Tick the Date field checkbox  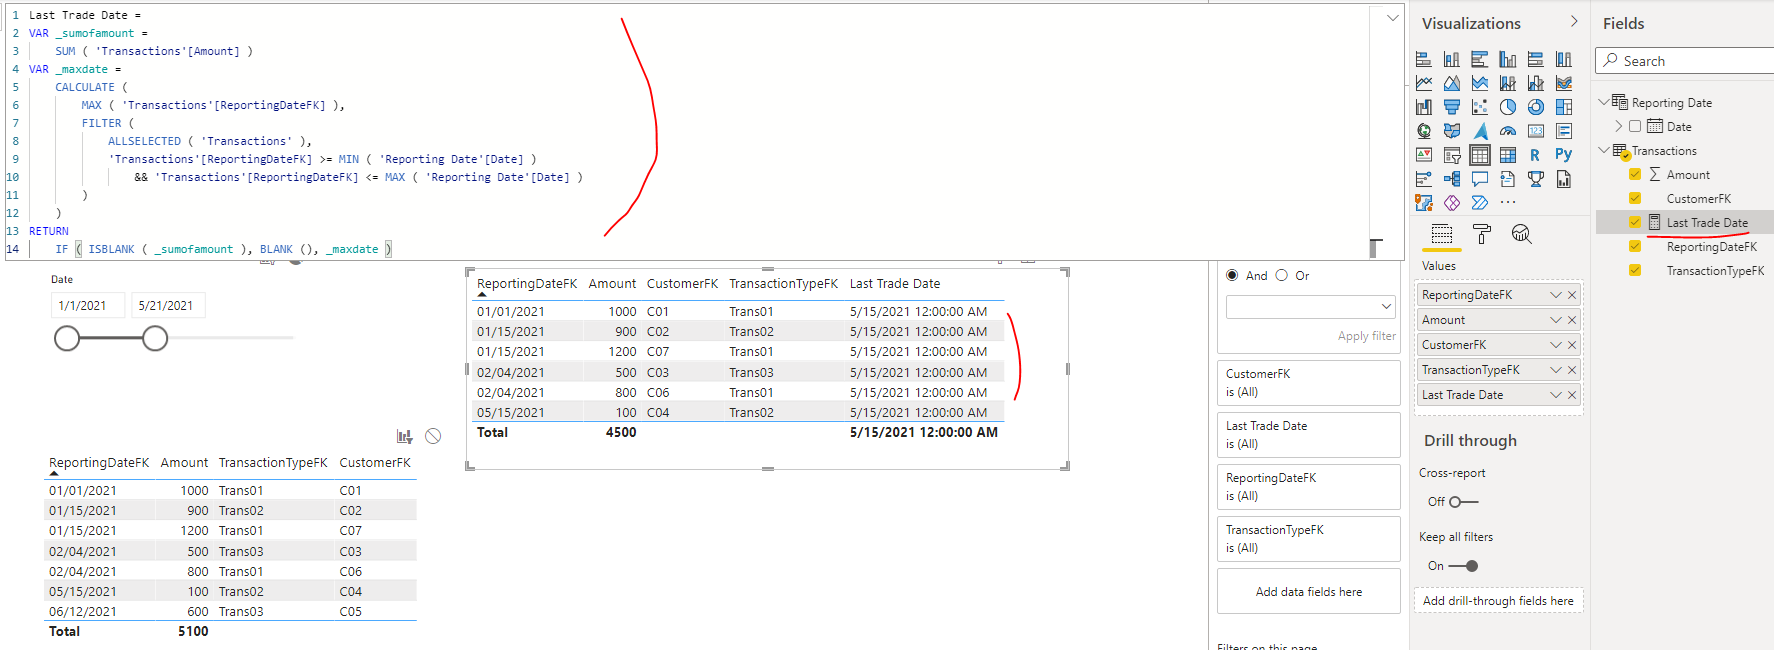[1635, 126]
